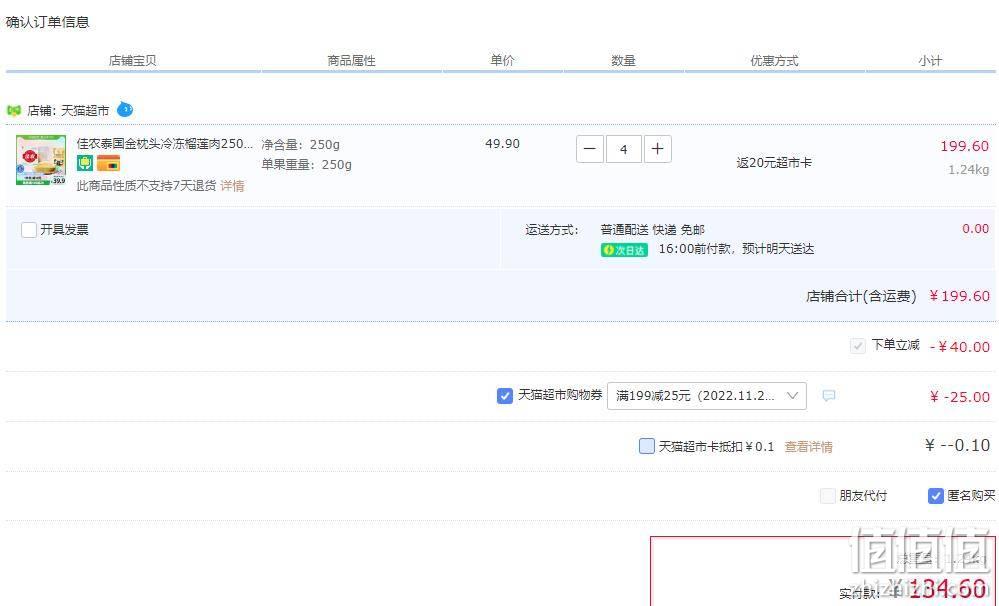Click the 店铺: 天猫超市 store name
Image resolution: width=999 pixels, height=606 pixels.
click(68, 110)
